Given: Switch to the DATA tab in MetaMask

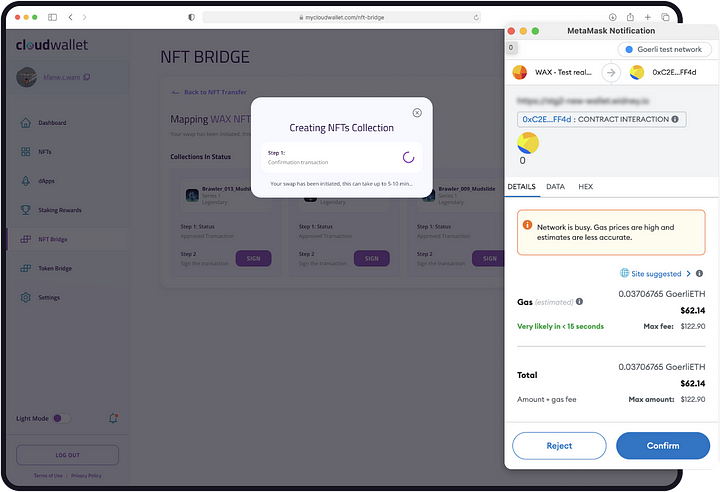Looking at the screenshot, I should click(x=555, y=187).
